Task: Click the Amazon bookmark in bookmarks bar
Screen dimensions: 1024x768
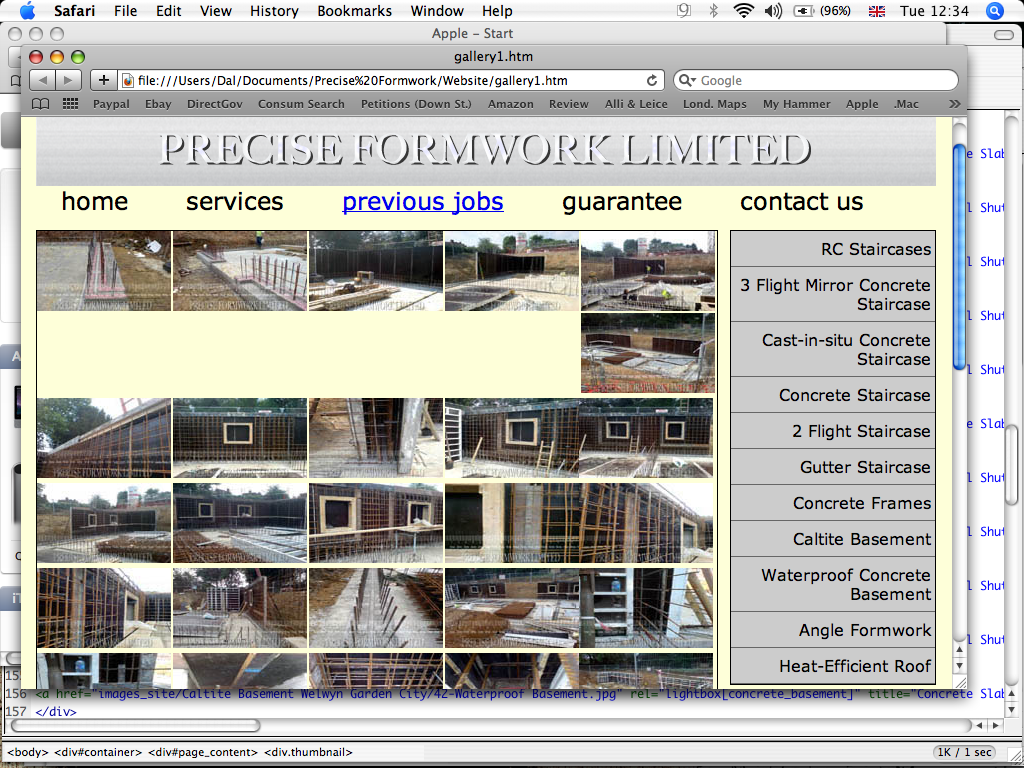Action: pyautogui.click(x=510, y=104)
